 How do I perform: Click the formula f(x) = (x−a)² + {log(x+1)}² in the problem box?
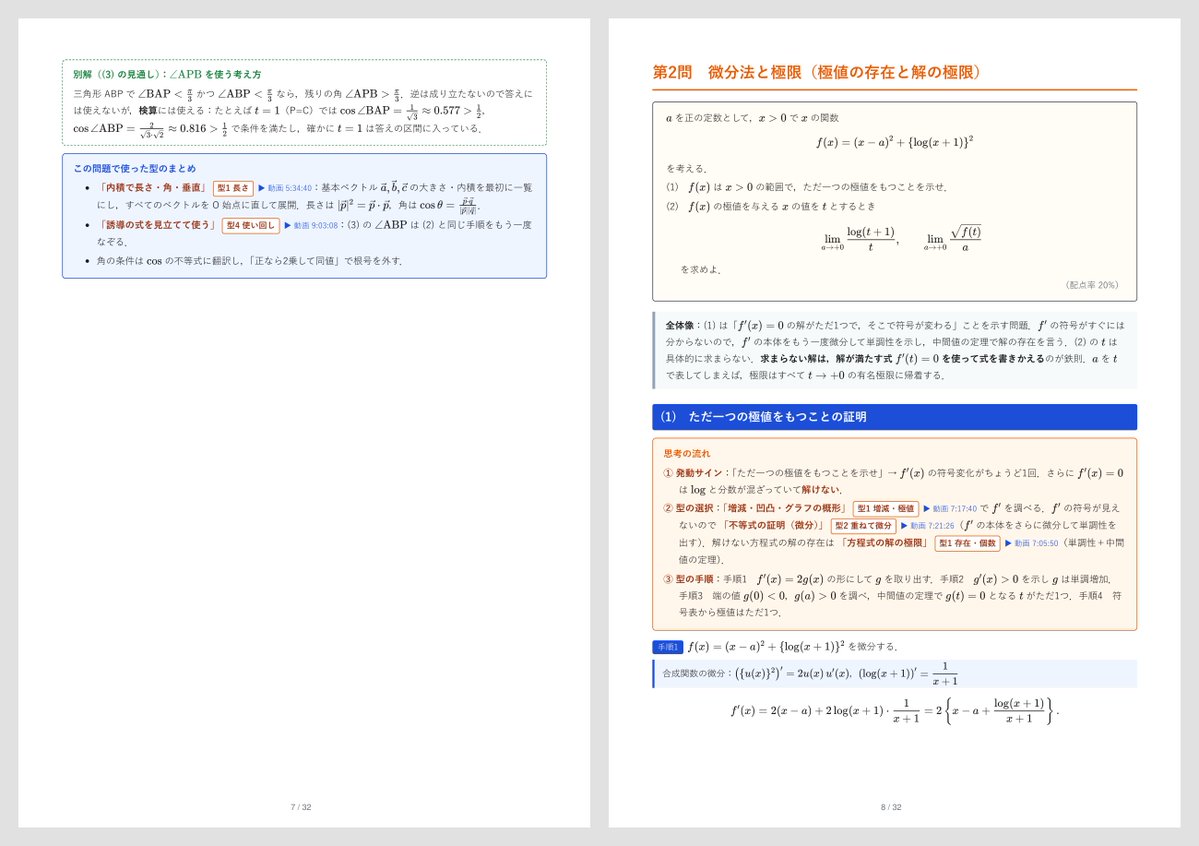895,142
